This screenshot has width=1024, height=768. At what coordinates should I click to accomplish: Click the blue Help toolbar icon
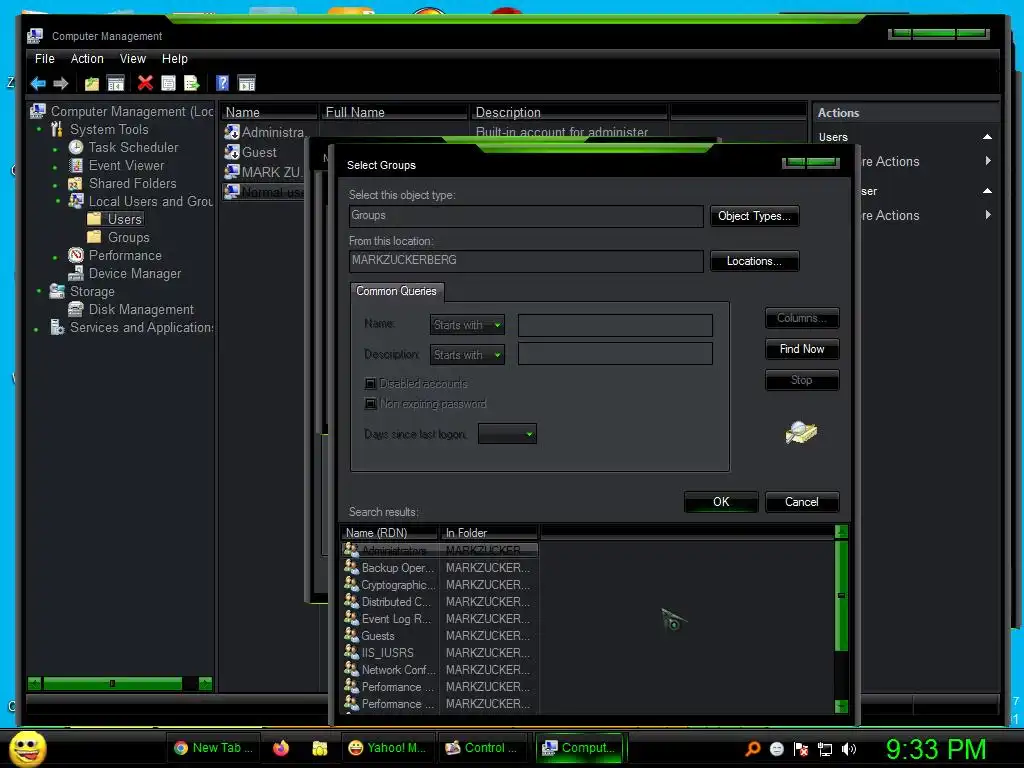tap(222, 83)
